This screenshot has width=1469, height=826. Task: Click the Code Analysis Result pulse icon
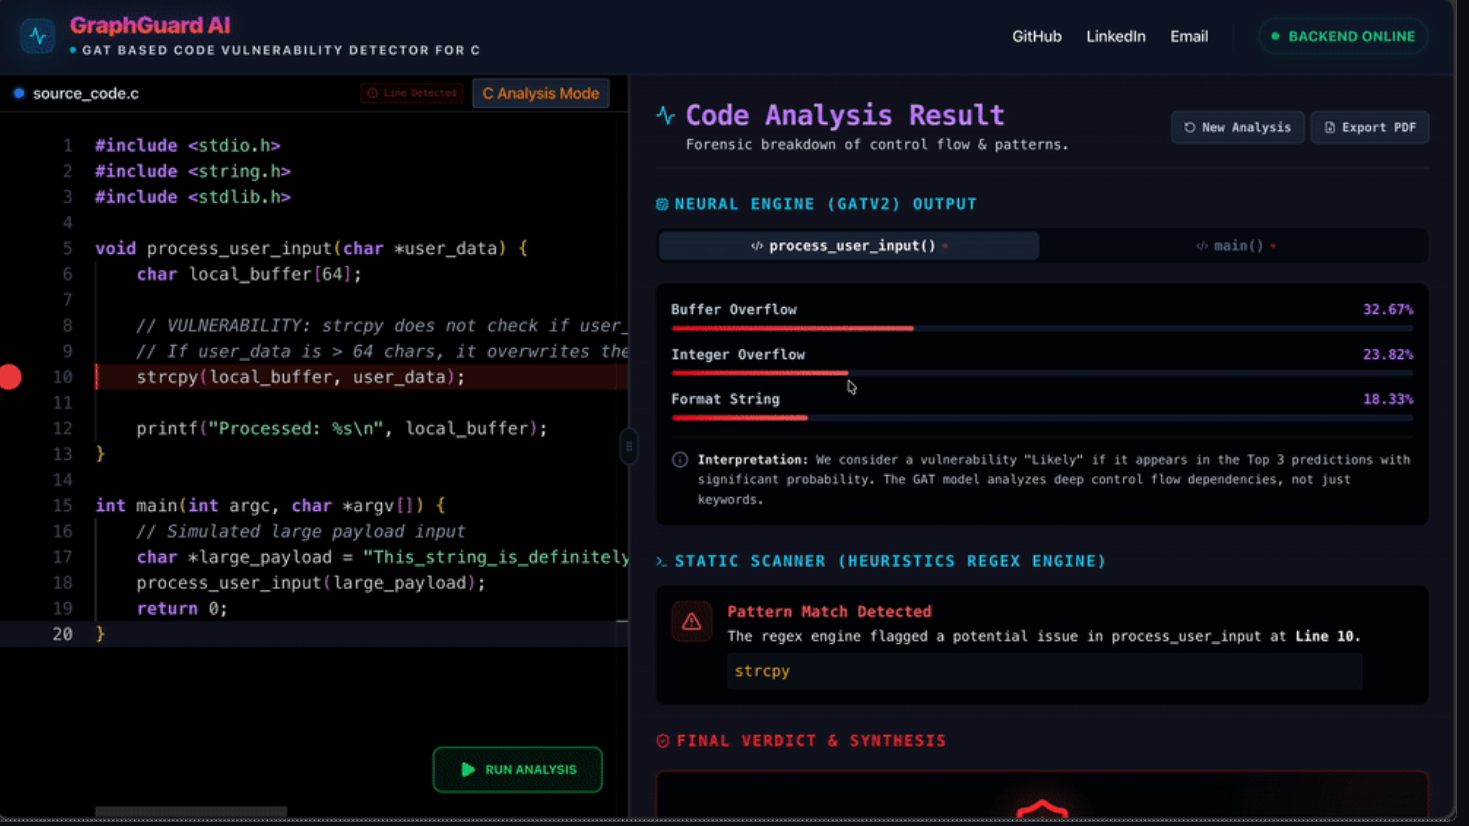(x=666, y=115)
